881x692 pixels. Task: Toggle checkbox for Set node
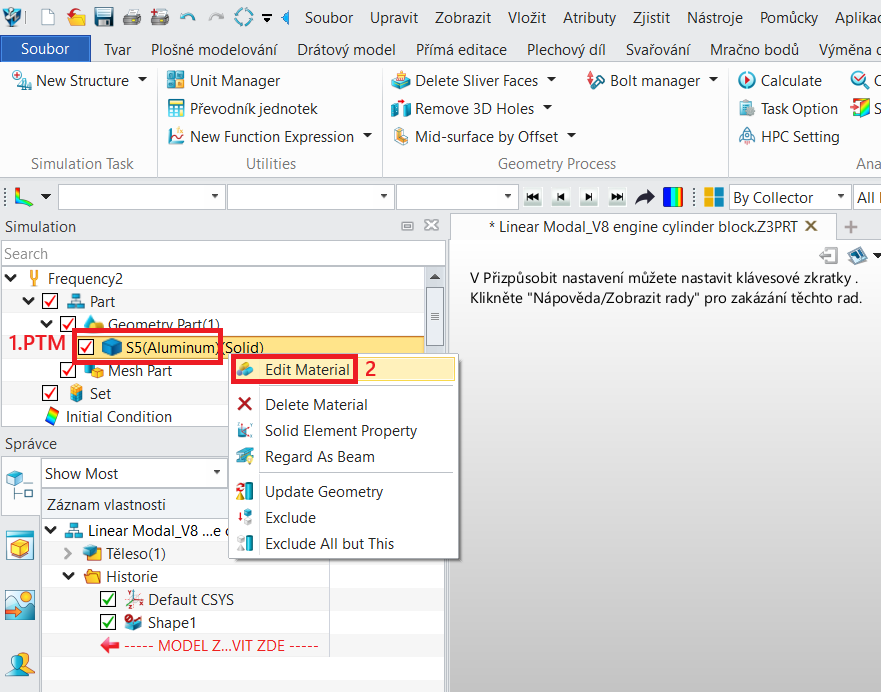(50, 394)
